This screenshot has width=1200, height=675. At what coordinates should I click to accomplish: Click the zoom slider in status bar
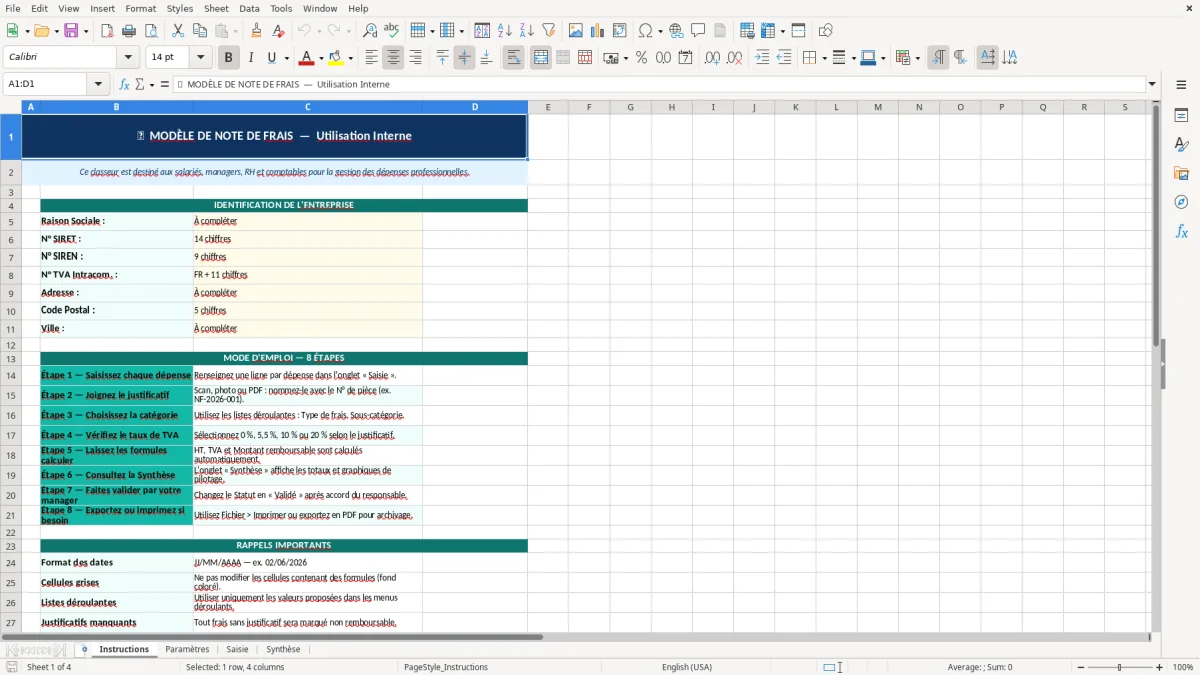(x=1119, y=667)
